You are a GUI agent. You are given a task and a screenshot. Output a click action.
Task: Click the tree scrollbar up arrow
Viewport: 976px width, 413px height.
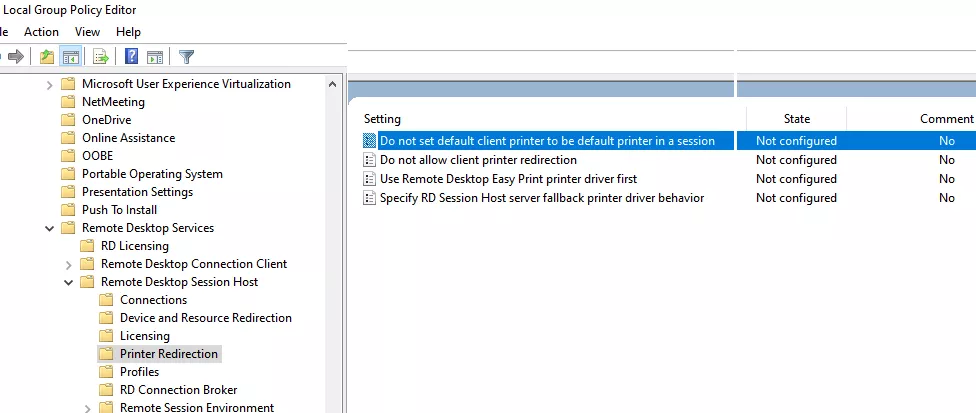[x=332, y=85]
